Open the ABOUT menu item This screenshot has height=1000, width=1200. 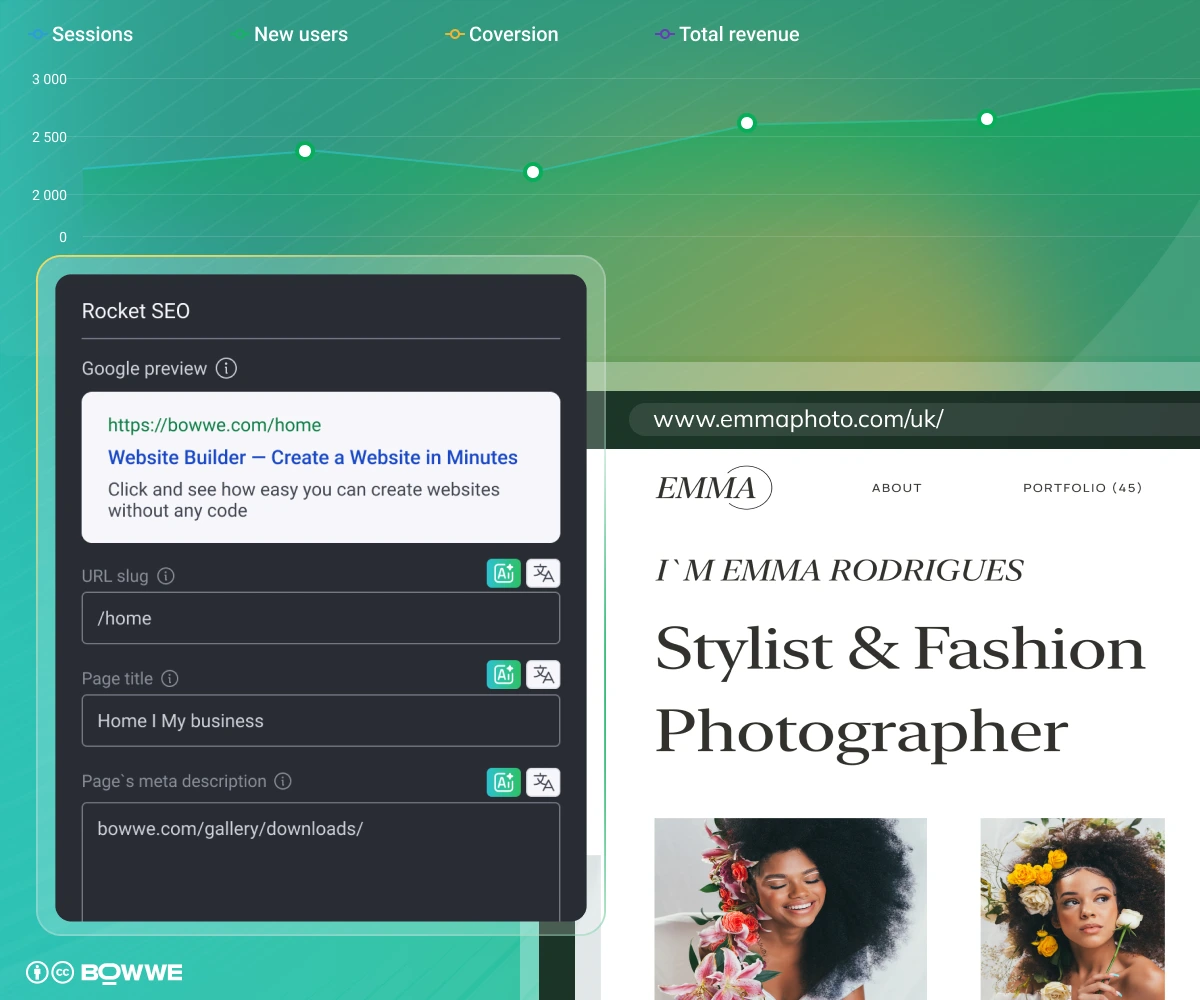[897, 488]
